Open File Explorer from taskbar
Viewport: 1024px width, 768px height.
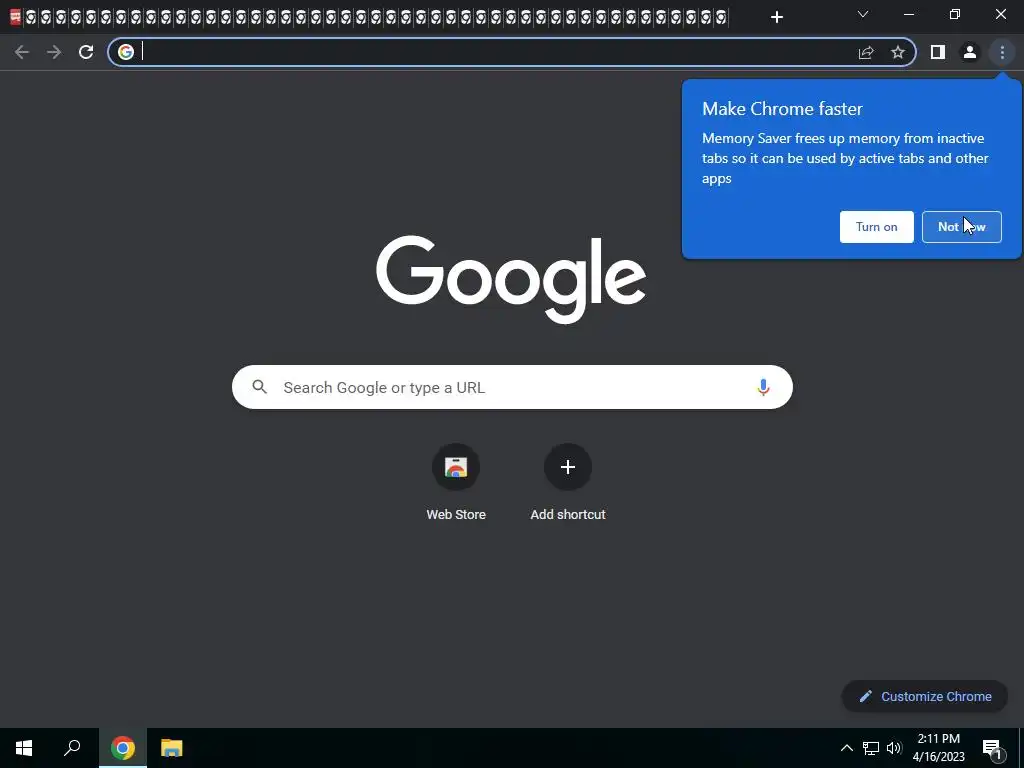coord(171,748)
